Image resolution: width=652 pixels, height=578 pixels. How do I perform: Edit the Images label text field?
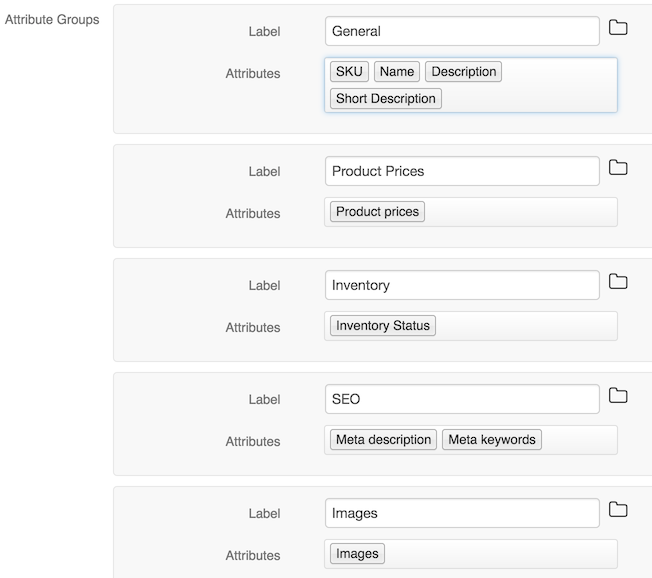point(462,513)
